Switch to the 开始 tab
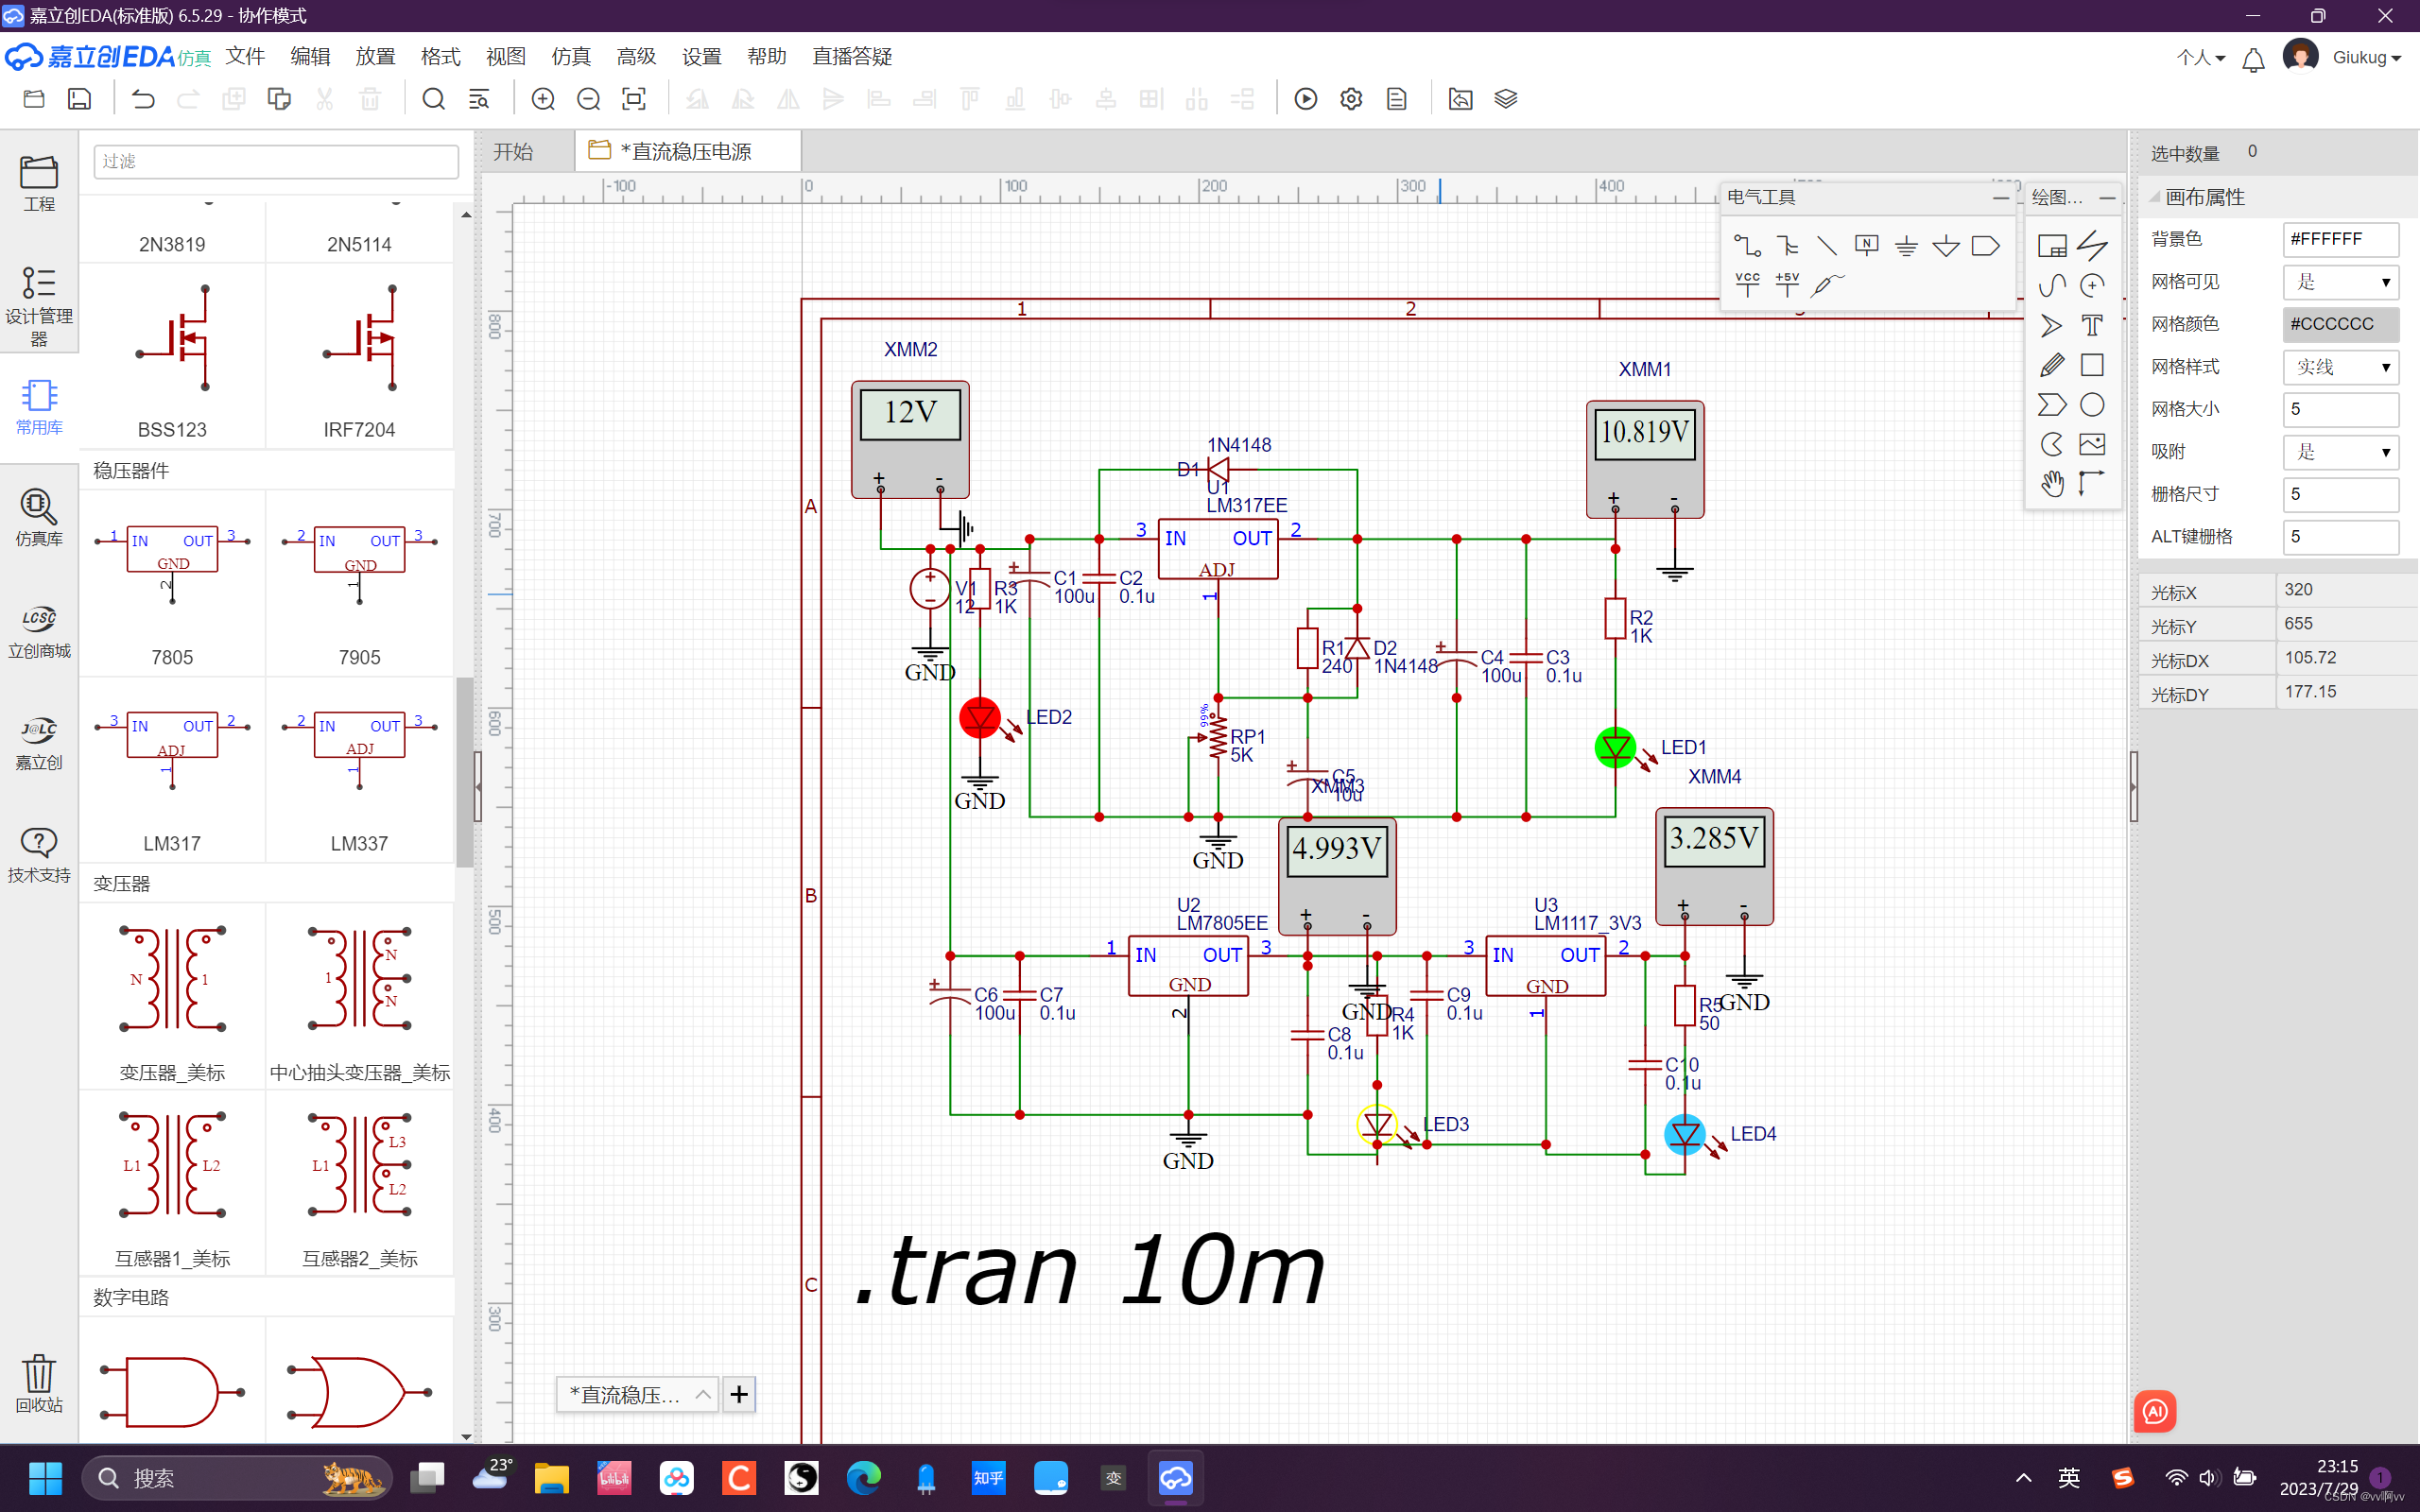 [x=513, y=152]
